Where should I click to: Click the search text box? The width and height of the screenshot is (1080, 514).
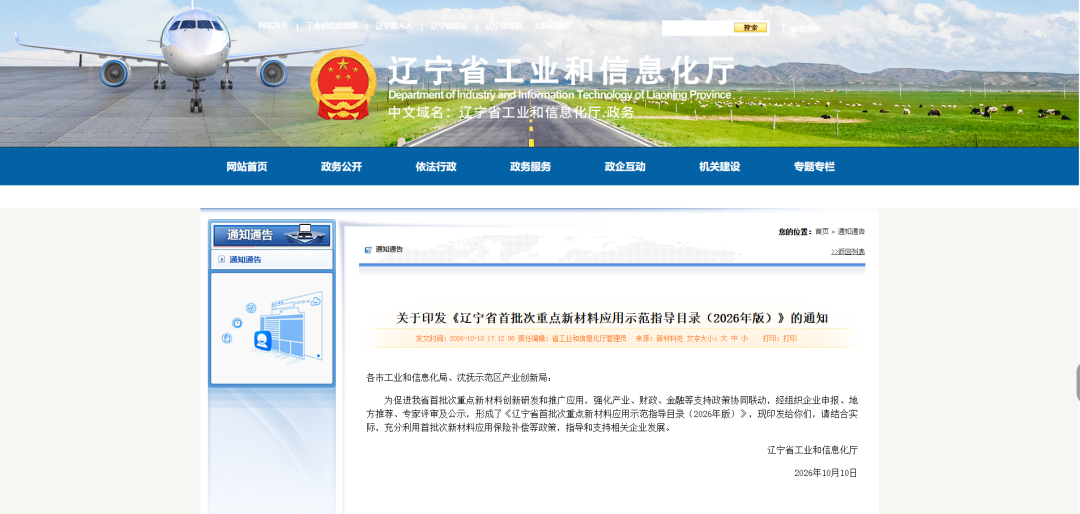(697, 28)
